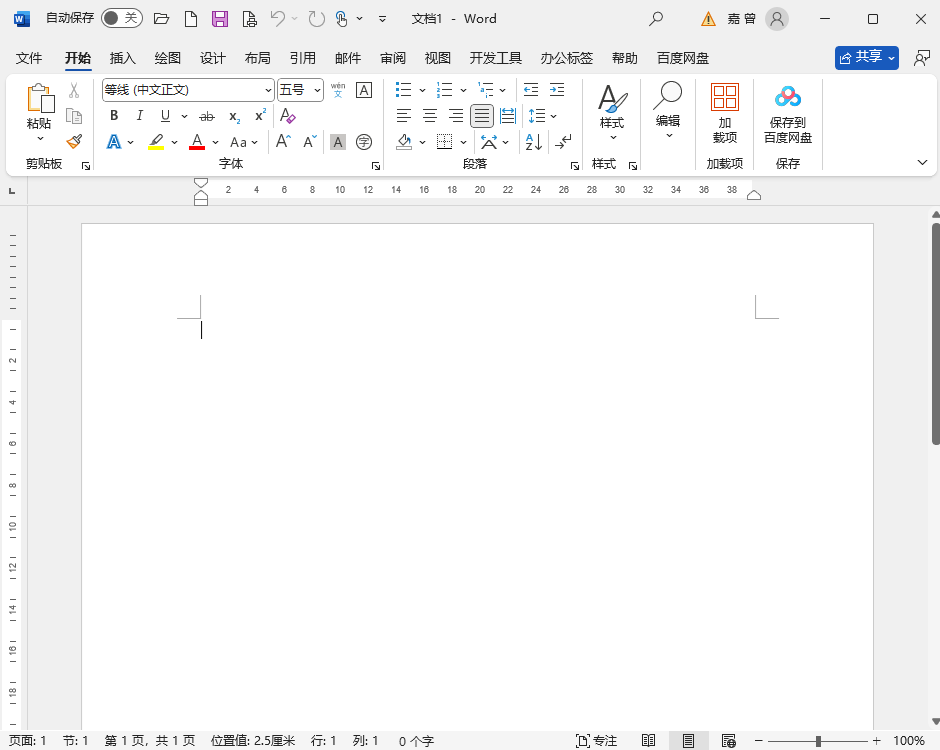
Task: Open the 邮件 ribbon tab
Action: pos(347,58)
